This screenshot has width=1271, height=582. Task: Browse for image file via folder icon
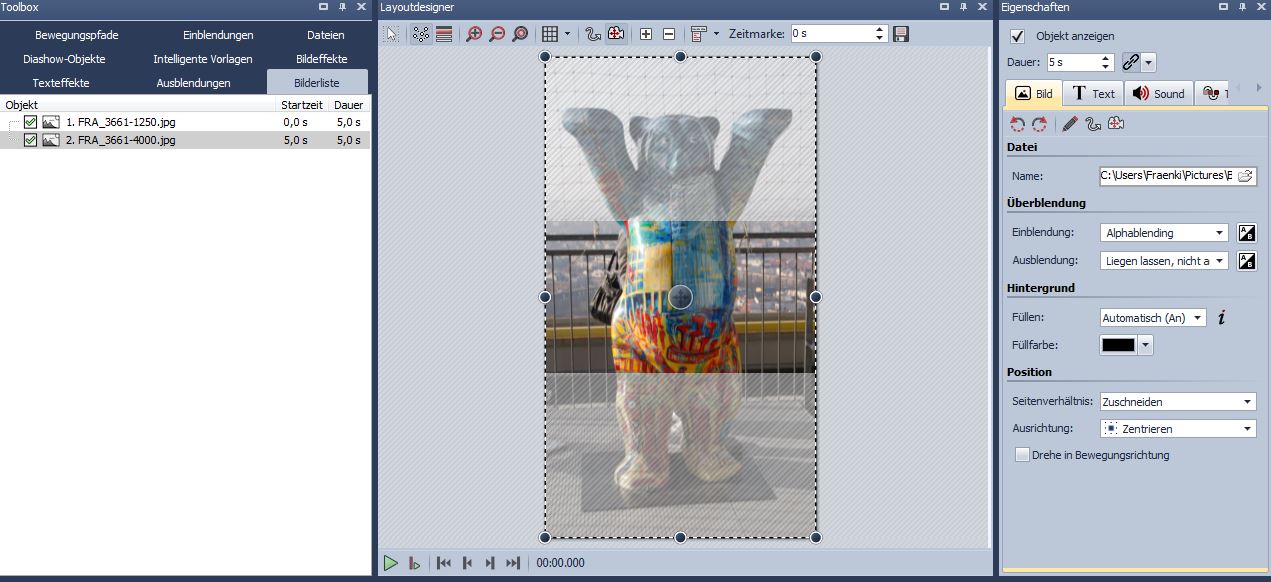(1245, 176)
